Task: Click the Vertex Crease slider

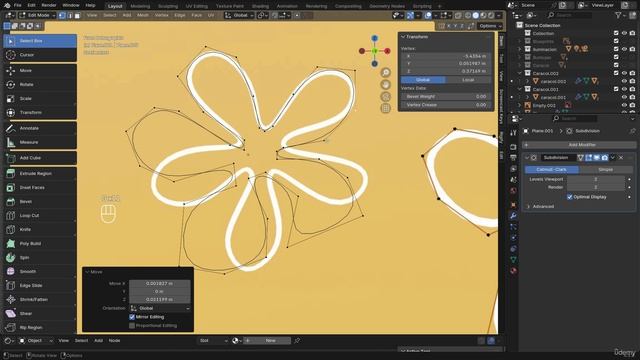Action: pos(446,105)
